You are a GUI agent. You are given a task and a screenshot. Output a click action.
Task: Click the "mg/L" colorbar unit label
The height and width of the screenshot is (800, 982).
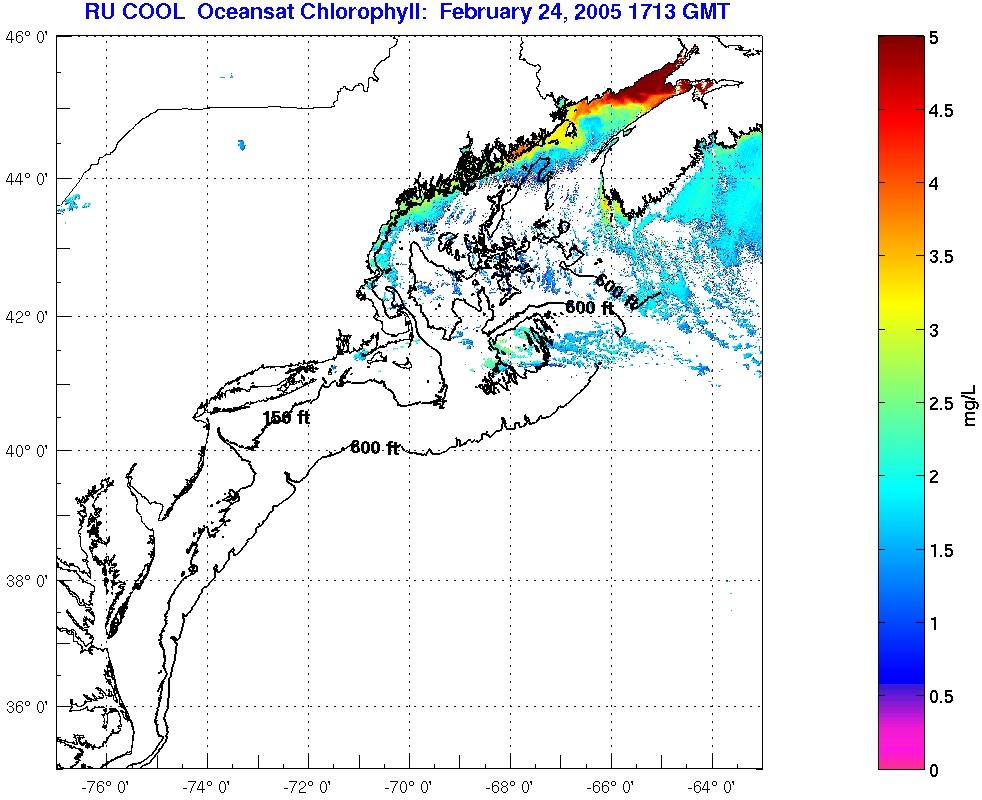[x=970, y=405]
